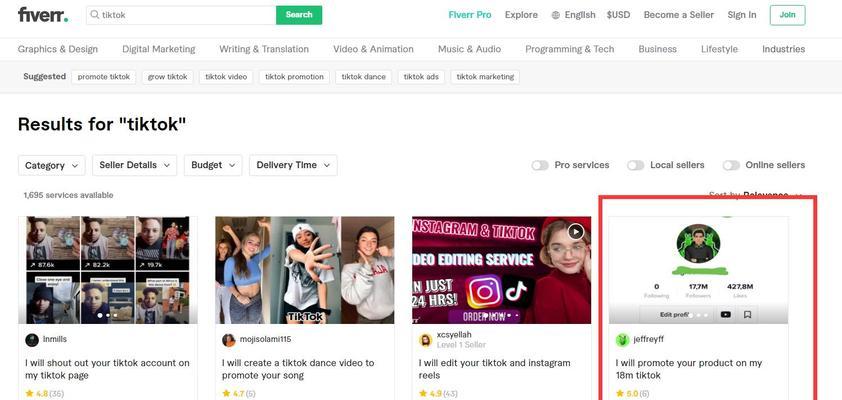Open 'I will promote your product on my 18m tiktok'
This screenshot has width=842, height=400.
[x=689, y=369]
